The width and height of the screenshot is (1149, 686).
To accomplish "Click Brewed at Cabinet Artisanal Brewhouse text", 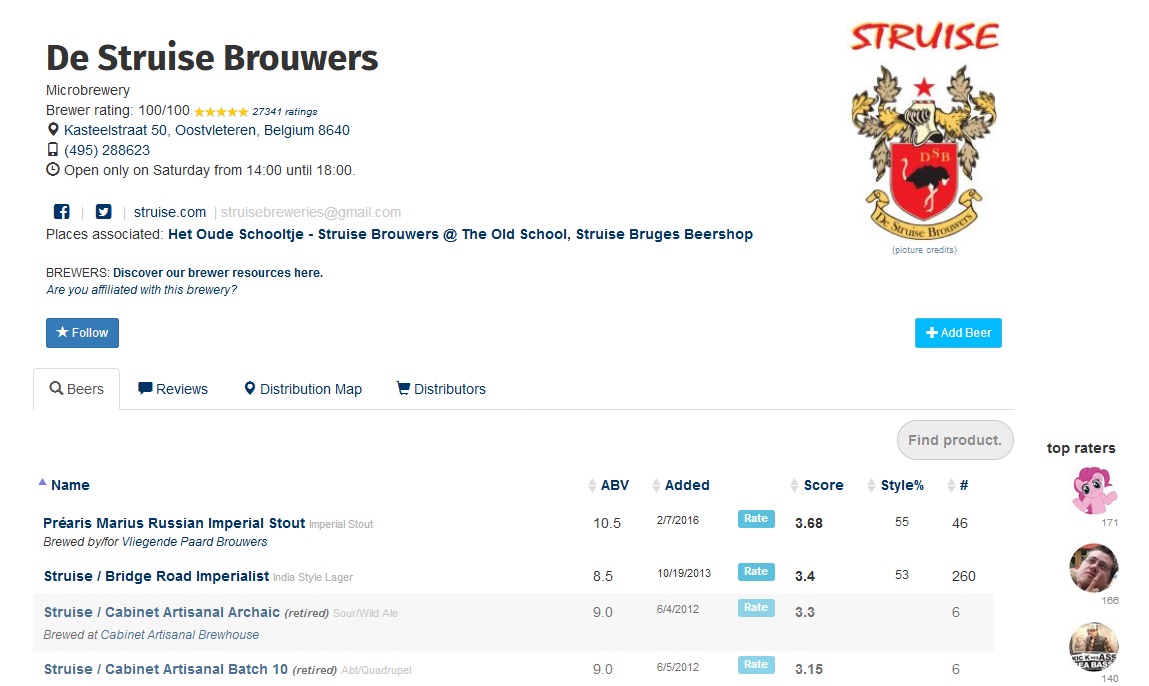I will [x=151, y=635].
